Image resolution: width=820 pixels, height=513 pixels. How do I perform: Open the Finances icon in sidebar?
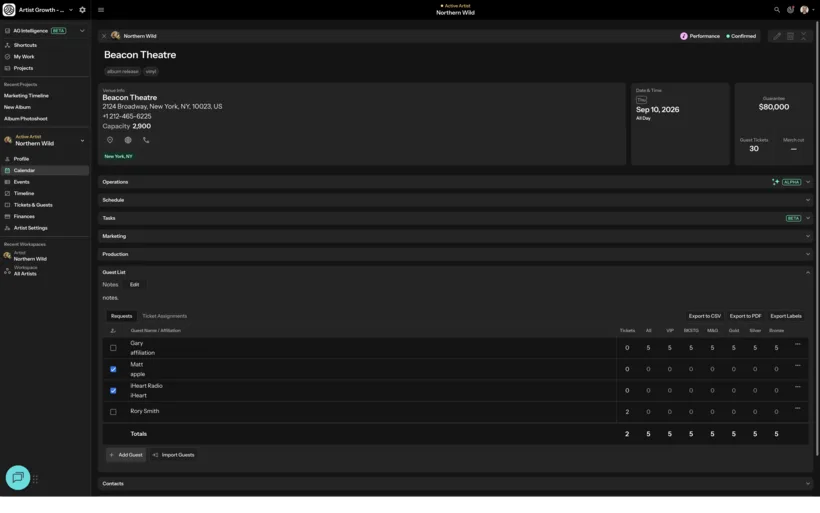pyautogui.click(x=7, y=216)
